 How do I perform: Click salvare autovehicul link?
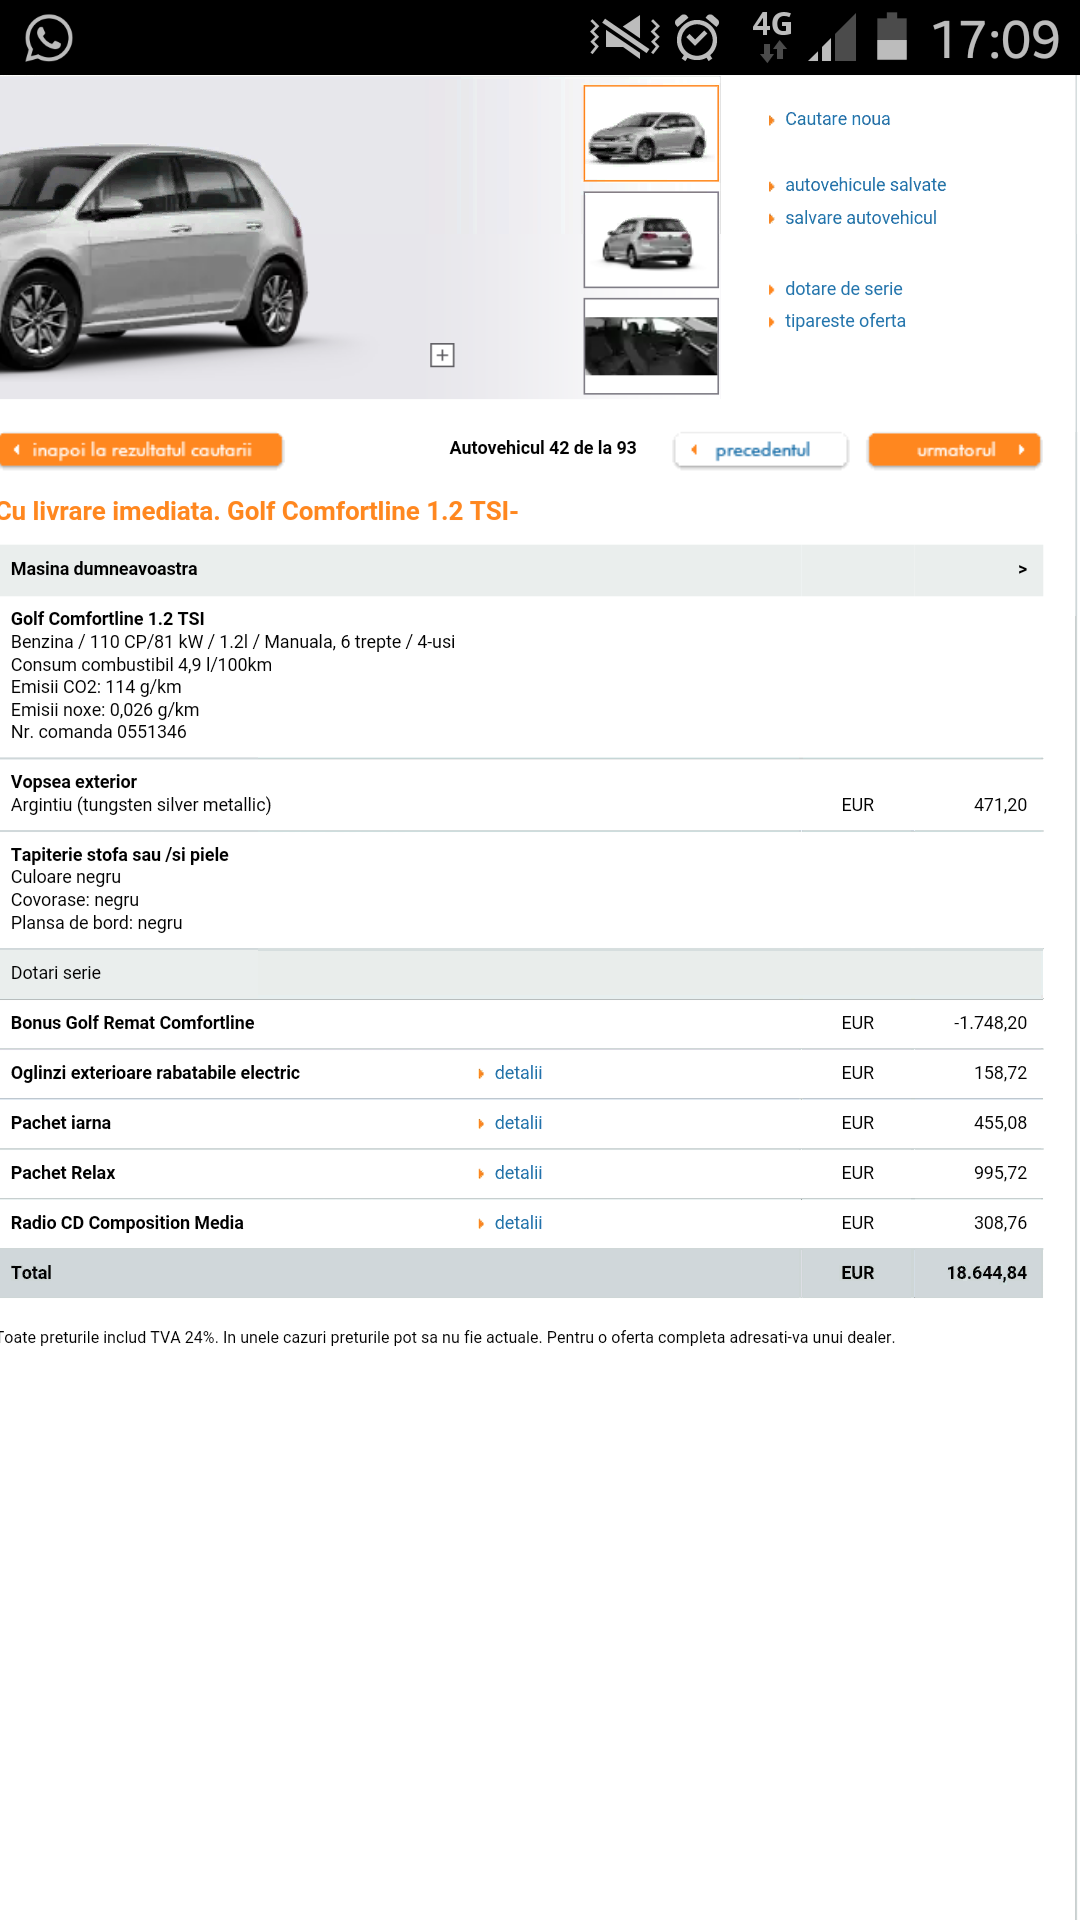860,218
